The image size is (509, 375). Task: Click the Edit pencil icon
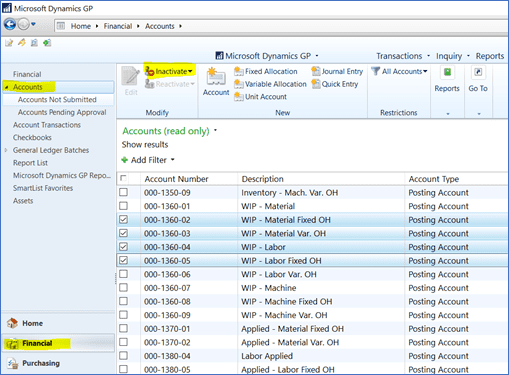[x=130, y=76]
